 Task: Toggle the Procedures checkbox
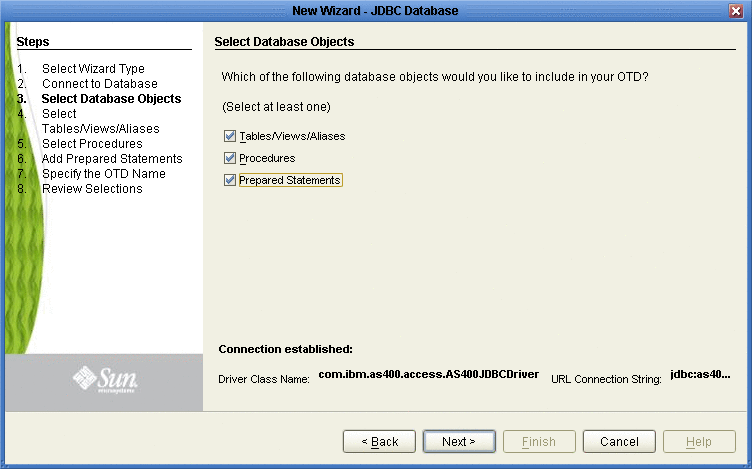click(x=230, y=158)
